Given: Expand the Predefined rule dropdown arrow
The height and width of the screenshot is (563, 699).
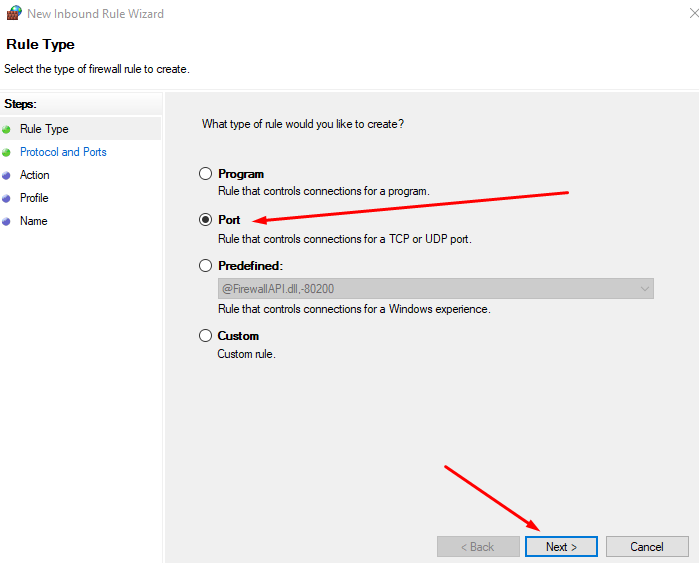Looking at the screenshot, I should 644,289.
